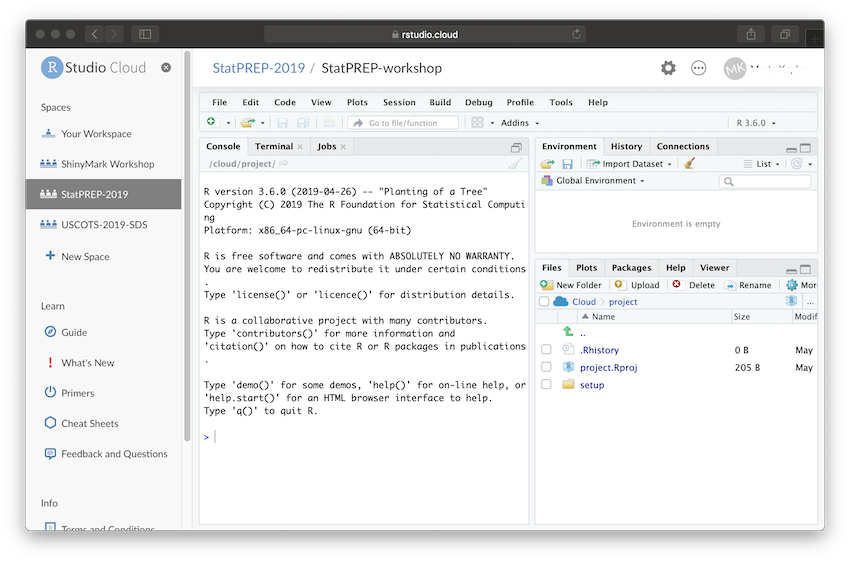Viewport: 850px width, 562px height.
Task: Go up one directory with the green arrow
Action: click(x=568, y=331)
